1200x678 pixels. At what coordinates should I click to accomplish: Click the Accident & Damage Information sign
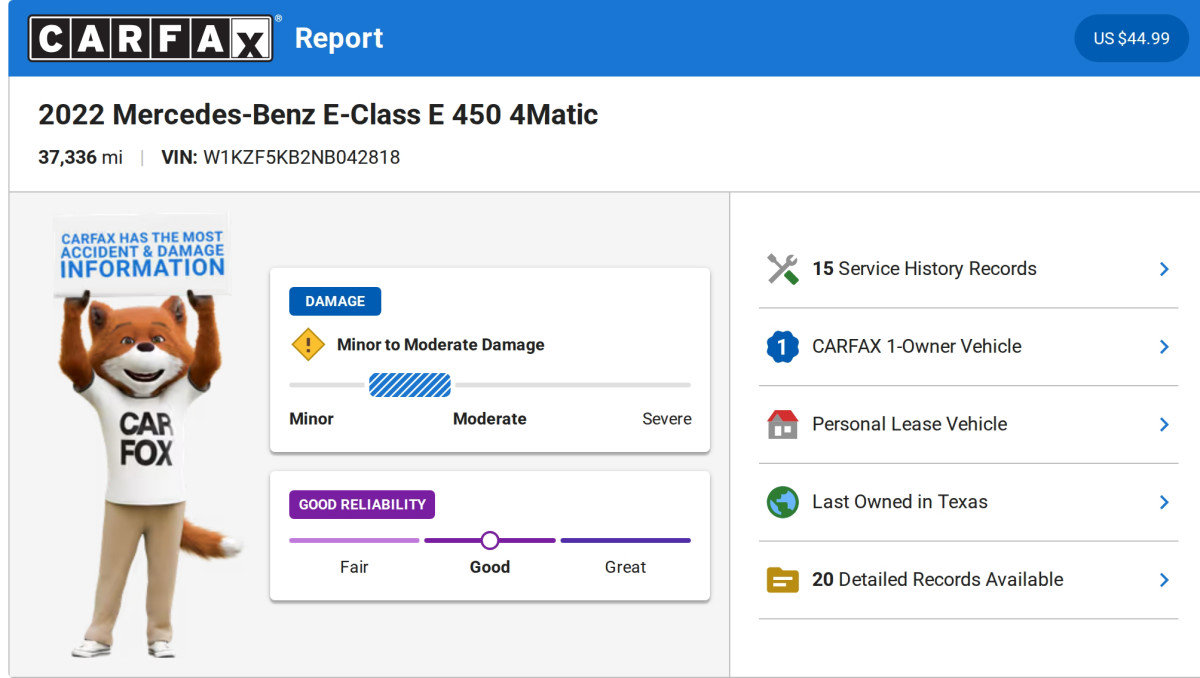point(142,255)
